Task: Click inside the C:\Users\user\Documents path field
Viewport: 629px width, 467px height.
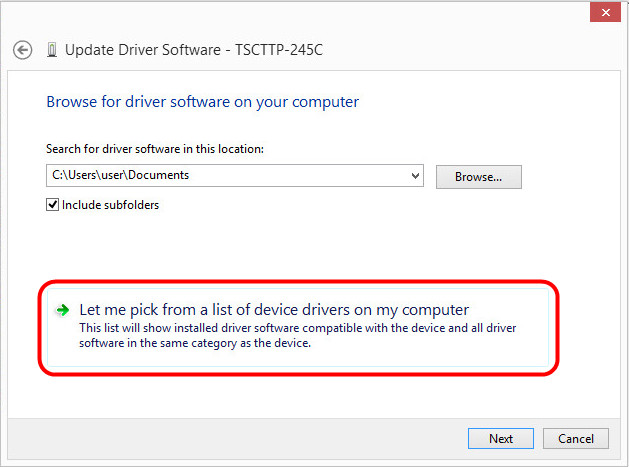Action: coord(230,176)
